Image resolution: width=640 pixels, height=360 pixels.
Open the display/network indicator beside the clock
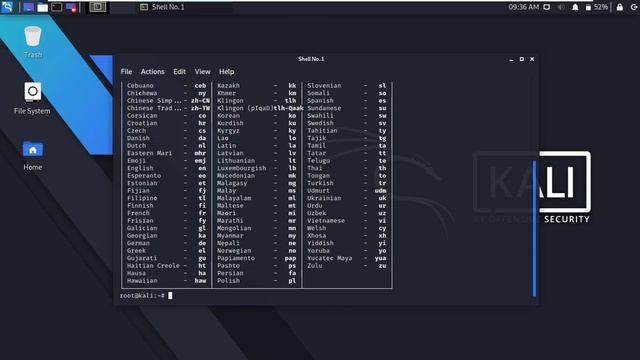(x=547, y=7)
